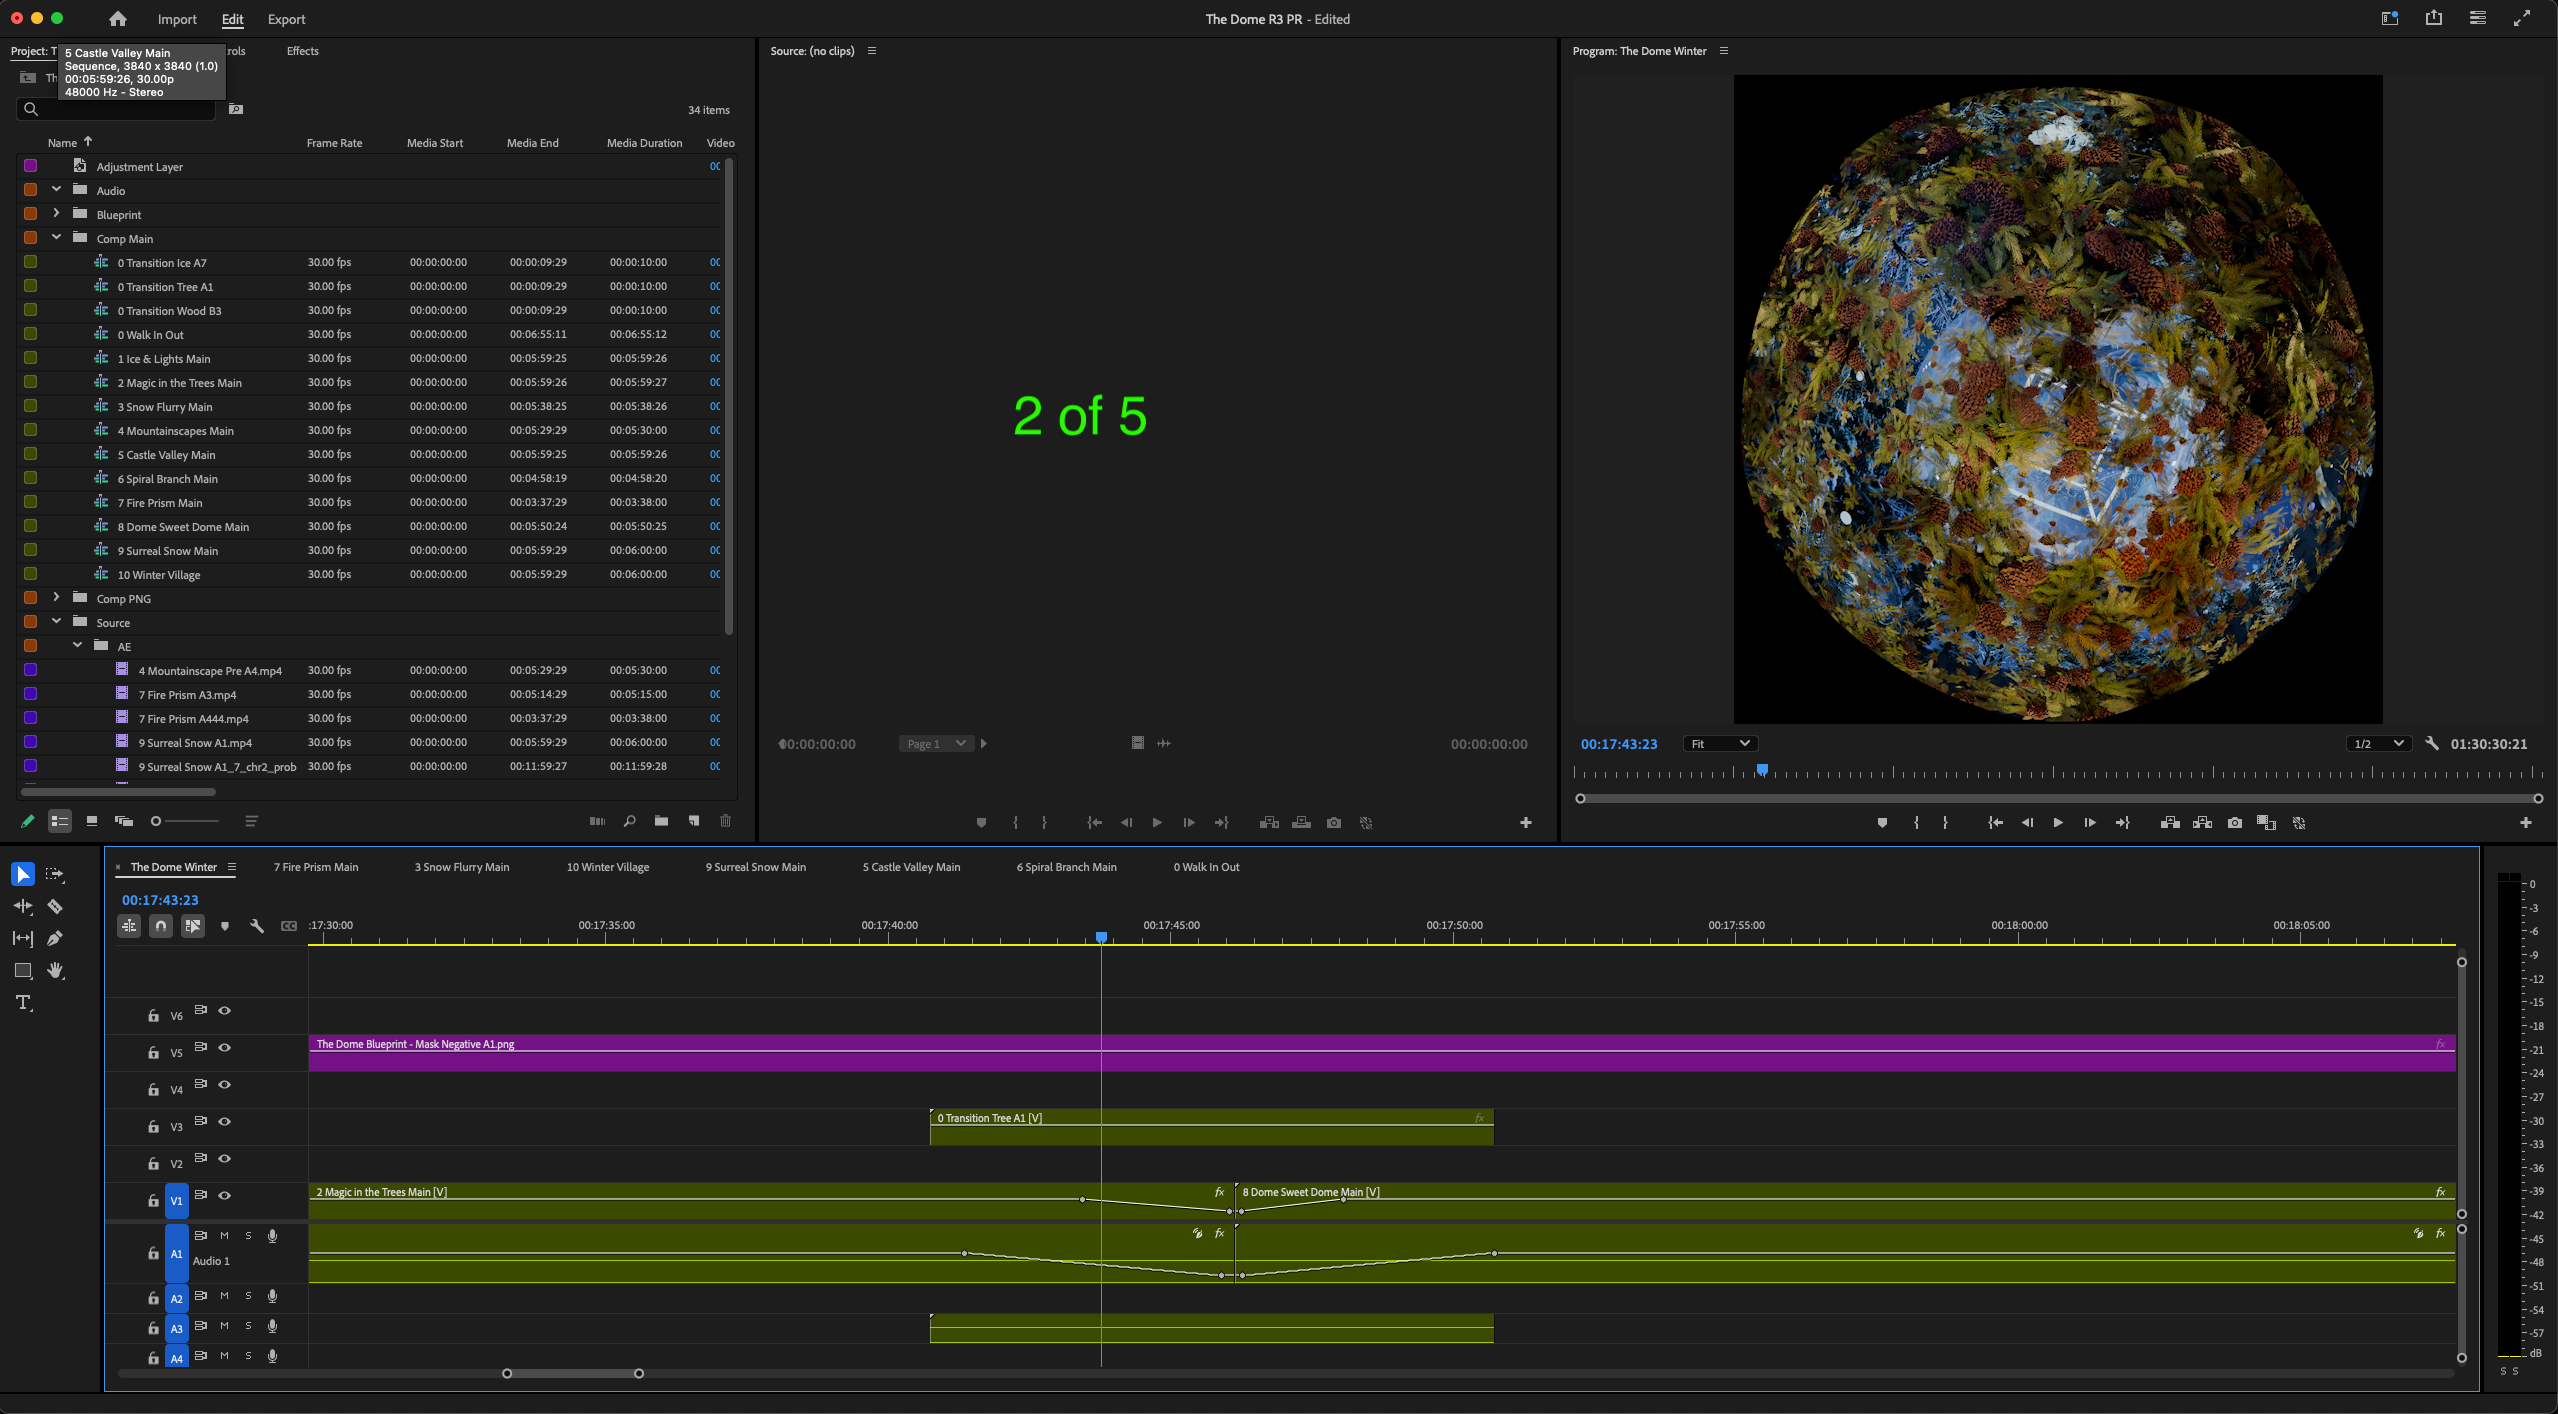2558x1414 pixels.
Task: Click the Home icon
Action: click(118, 19)
